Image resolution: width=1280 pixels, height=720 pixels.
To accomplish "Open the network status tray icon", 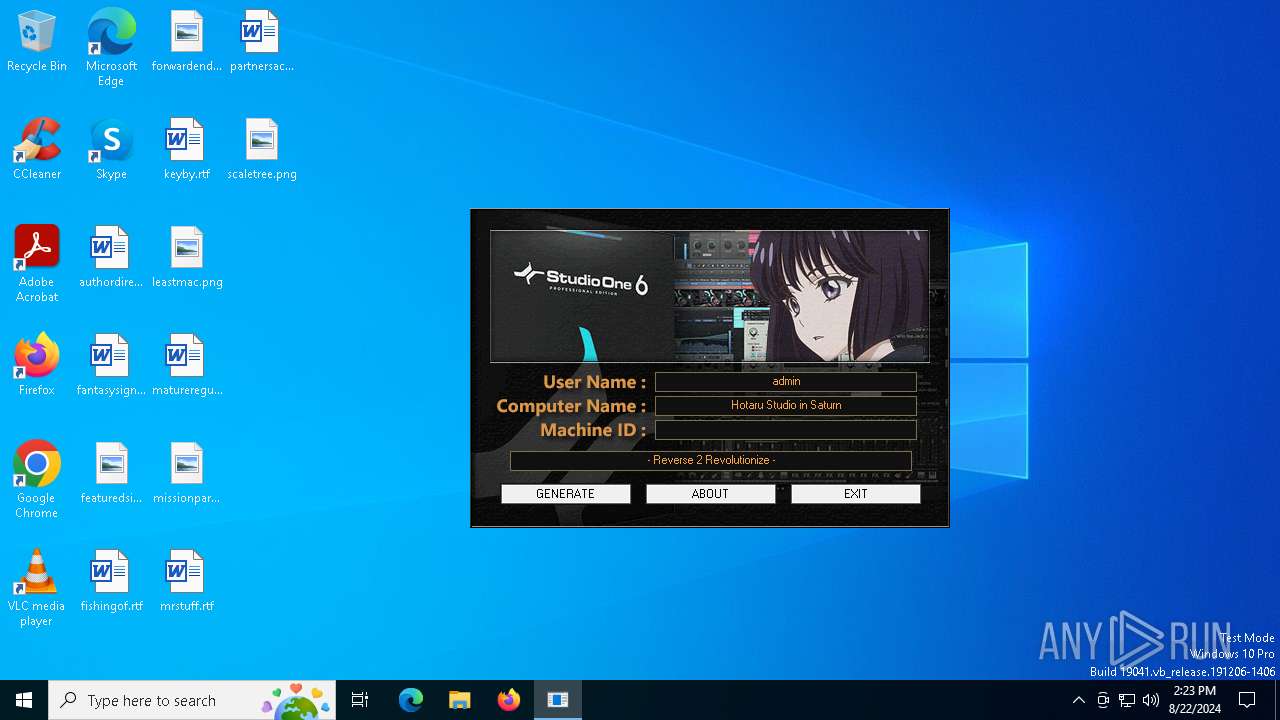I will click(1127, 700).
